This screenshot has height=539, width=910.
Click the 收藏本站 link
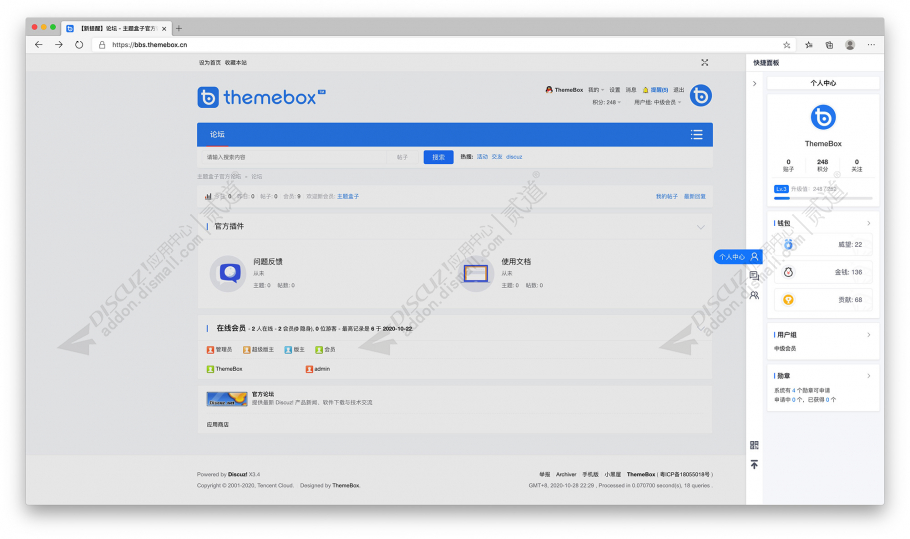pyautogui.click(x=236, y=63)
